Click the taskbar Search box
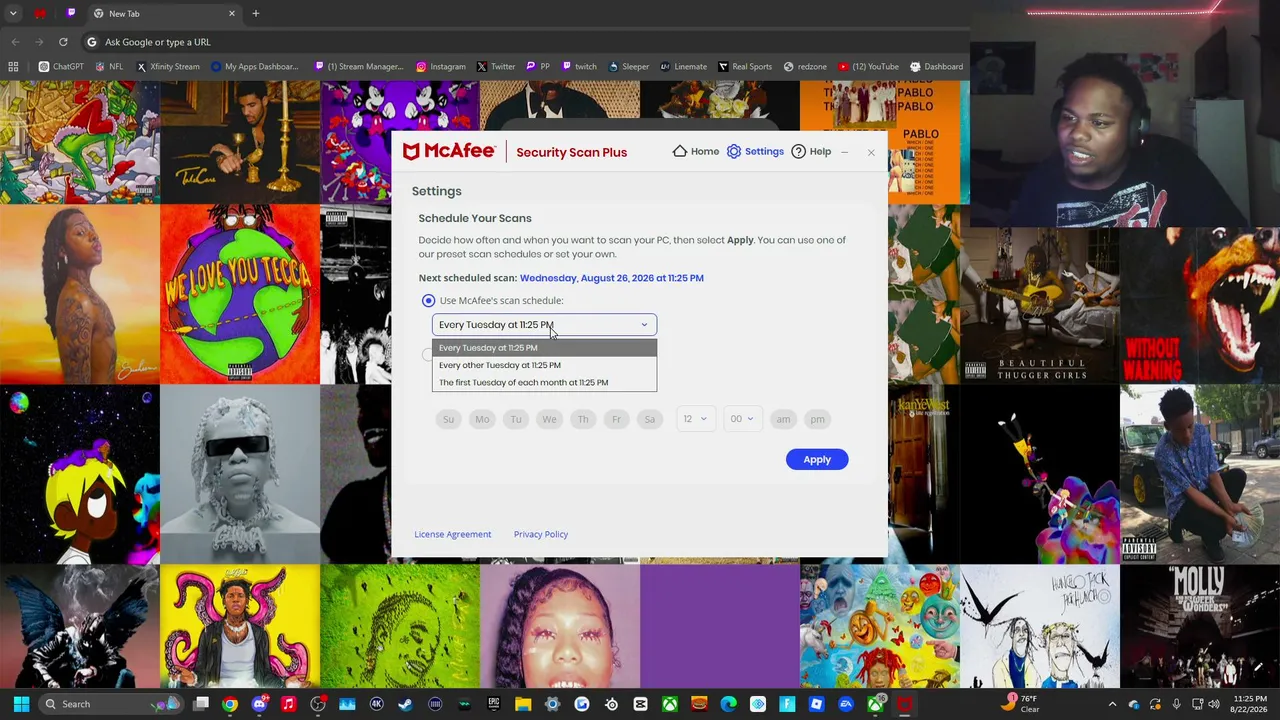The height and width of the screenshot is (720, 1280). click(111, 704)
